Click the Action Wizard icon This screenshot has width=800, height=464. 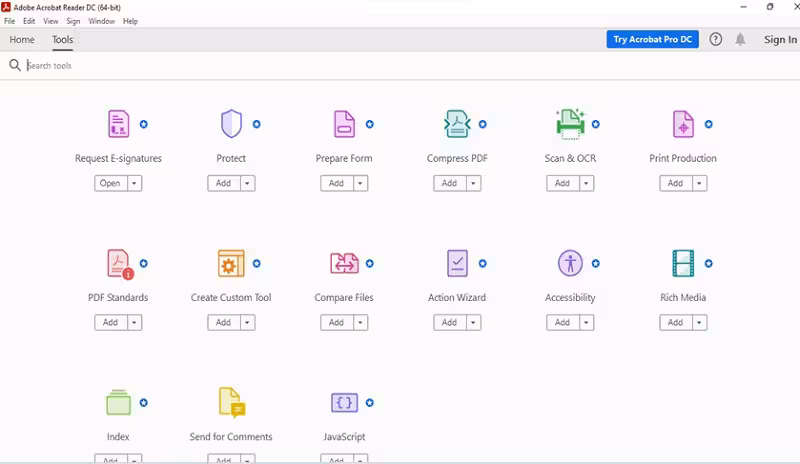[457, 263]
